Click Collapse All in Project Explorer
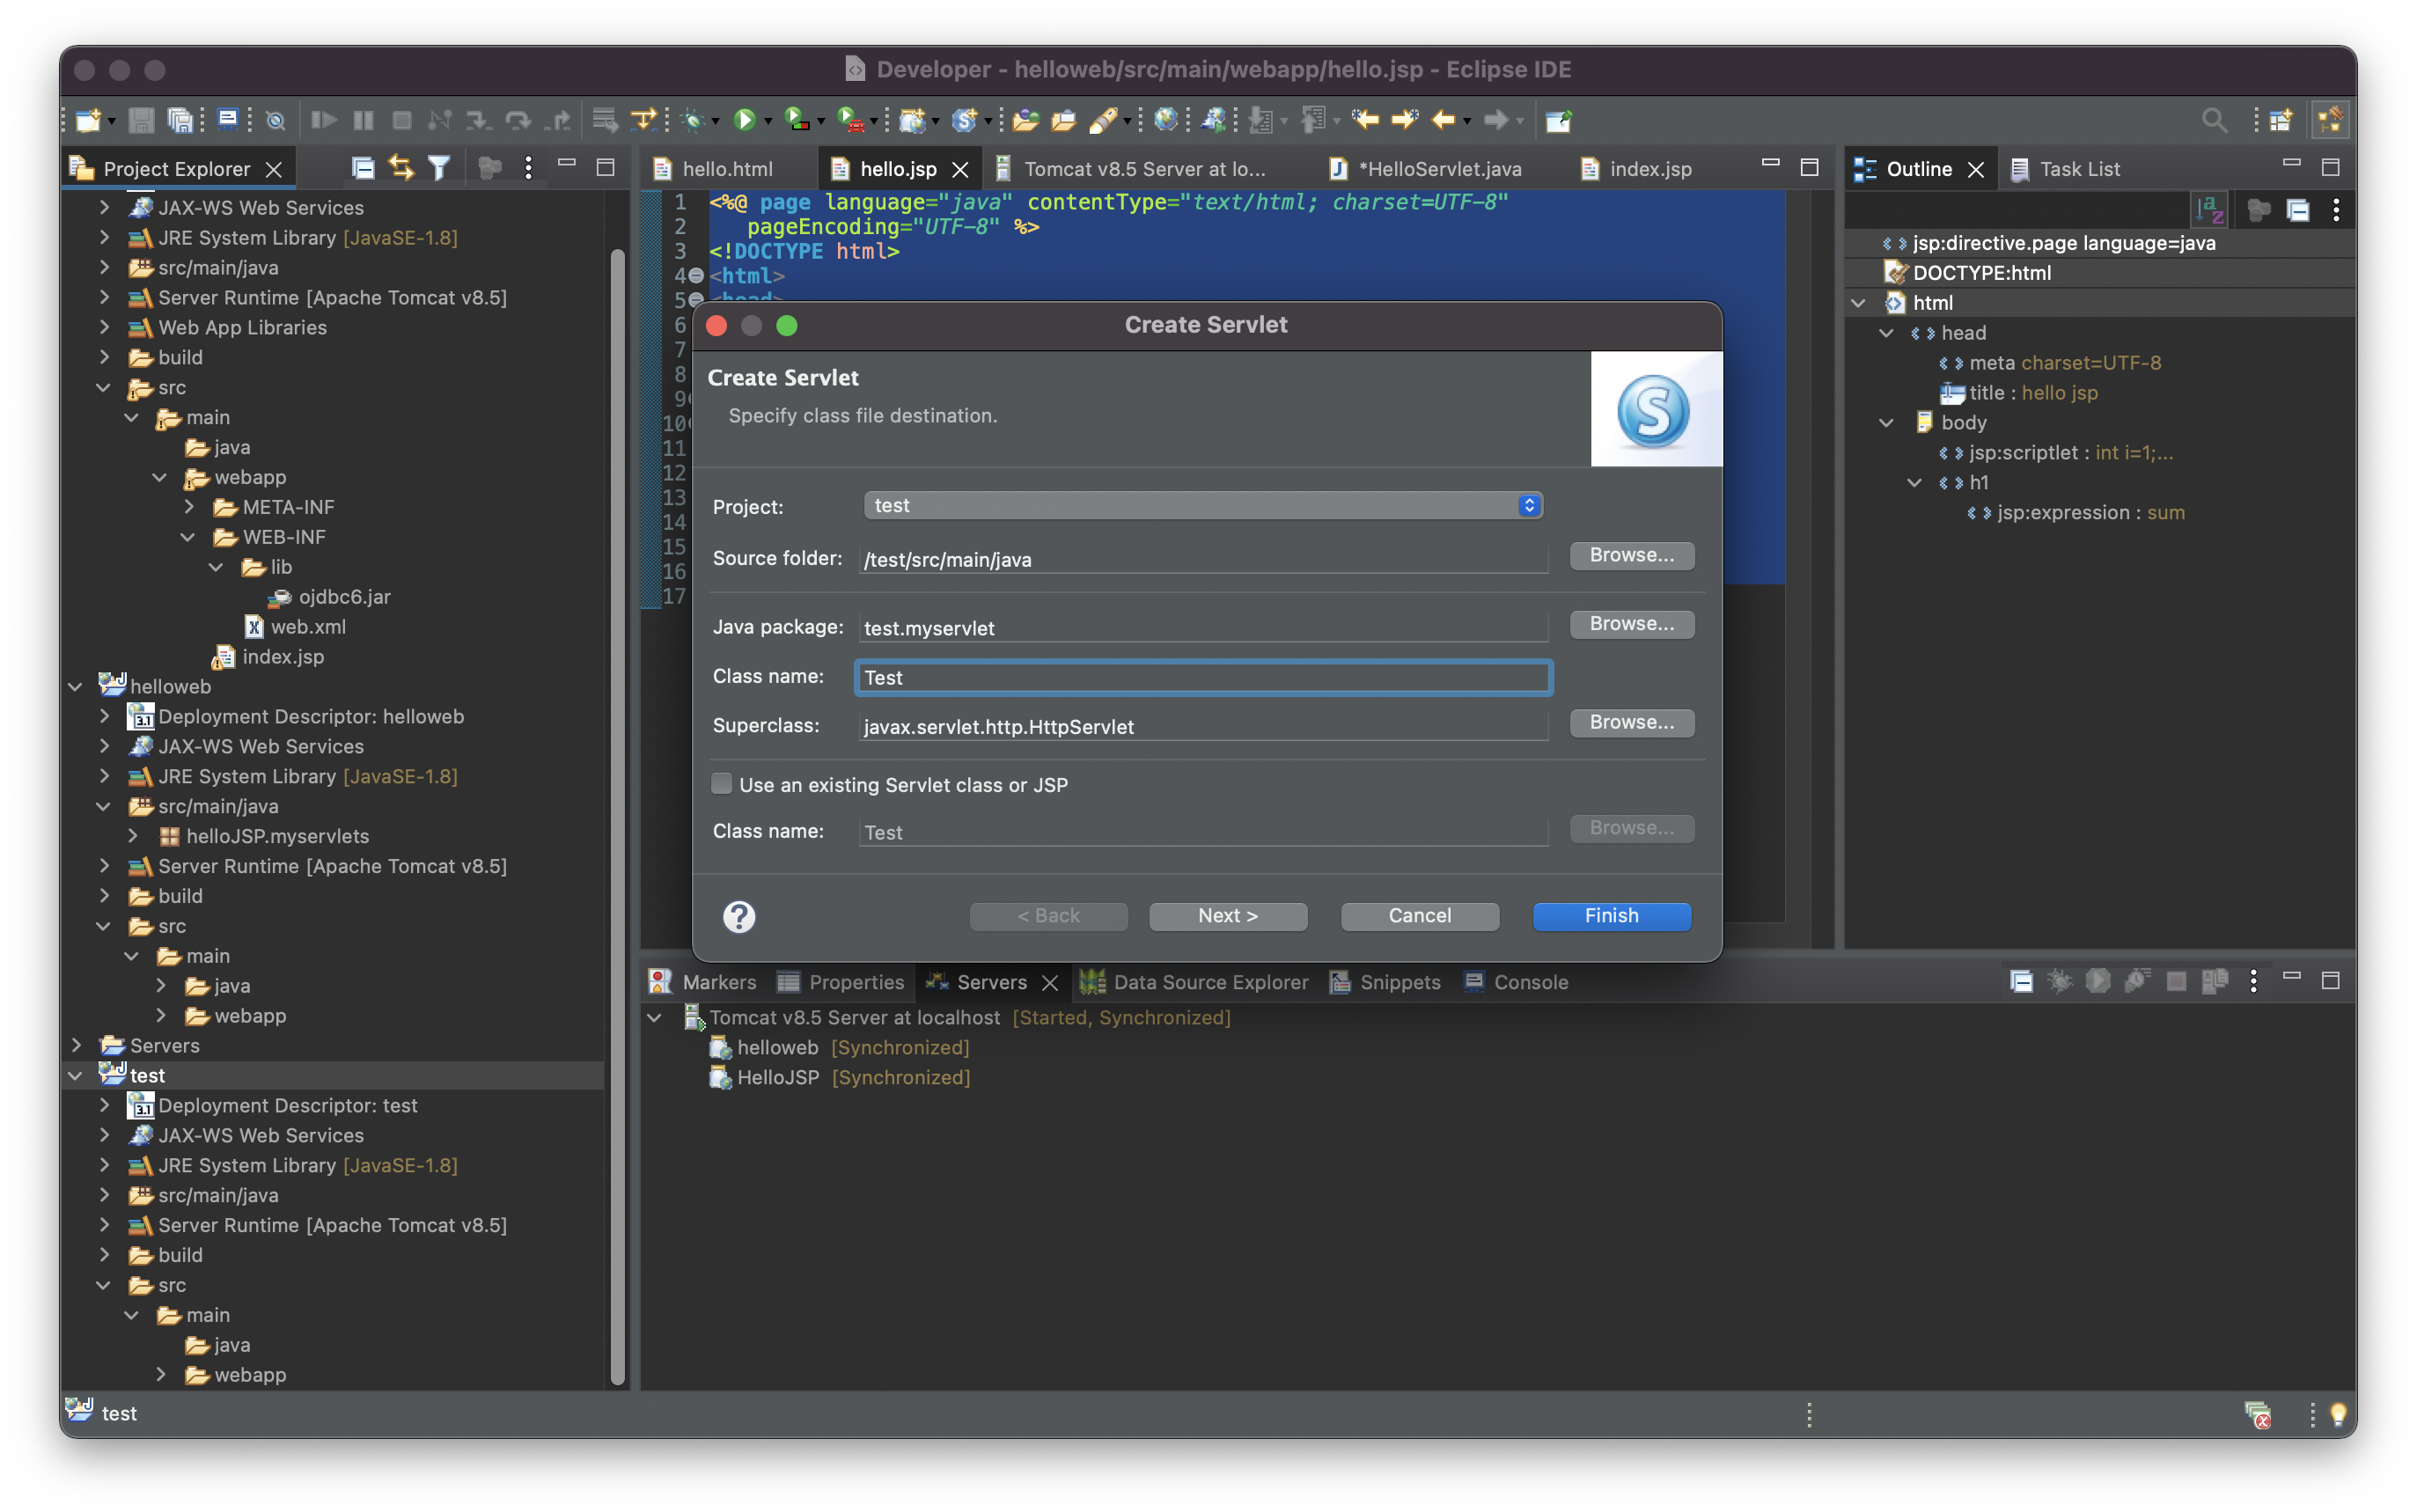 coord(363,168)
